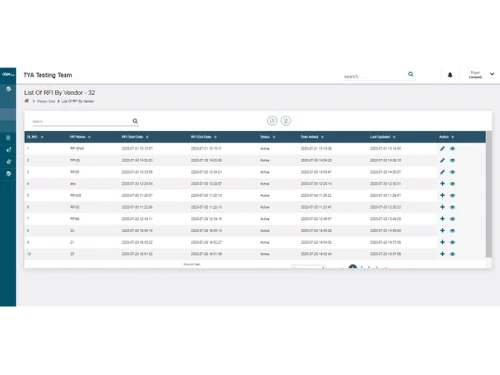Click the bottom-most sidebar icon
Screen dimensions: 500x375
(8, 174)
